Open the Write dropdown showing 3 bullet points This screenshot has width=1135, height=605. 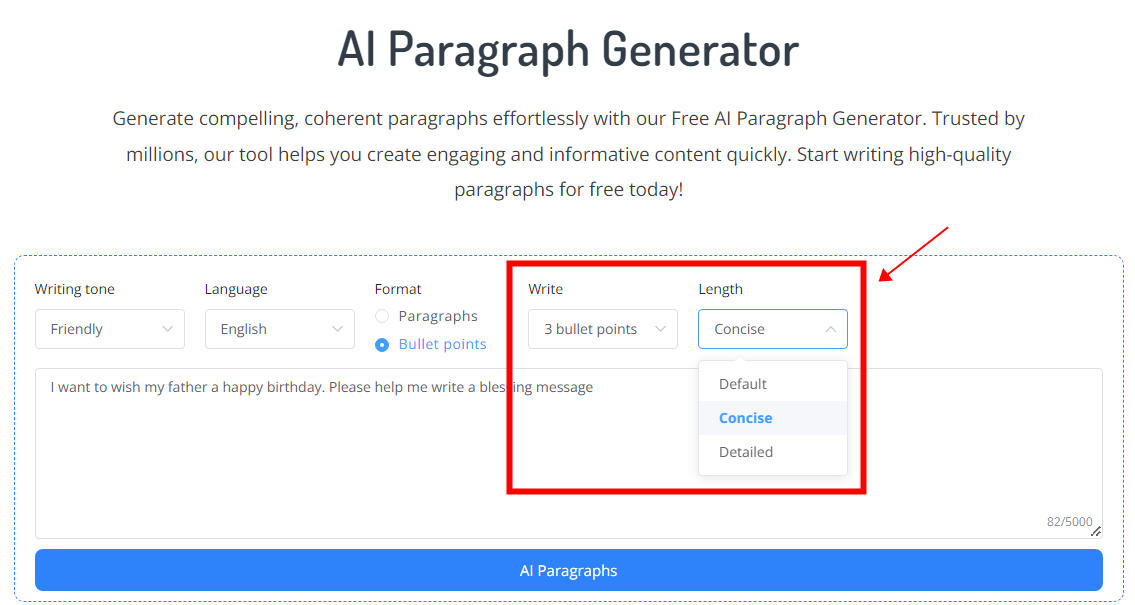603,329
